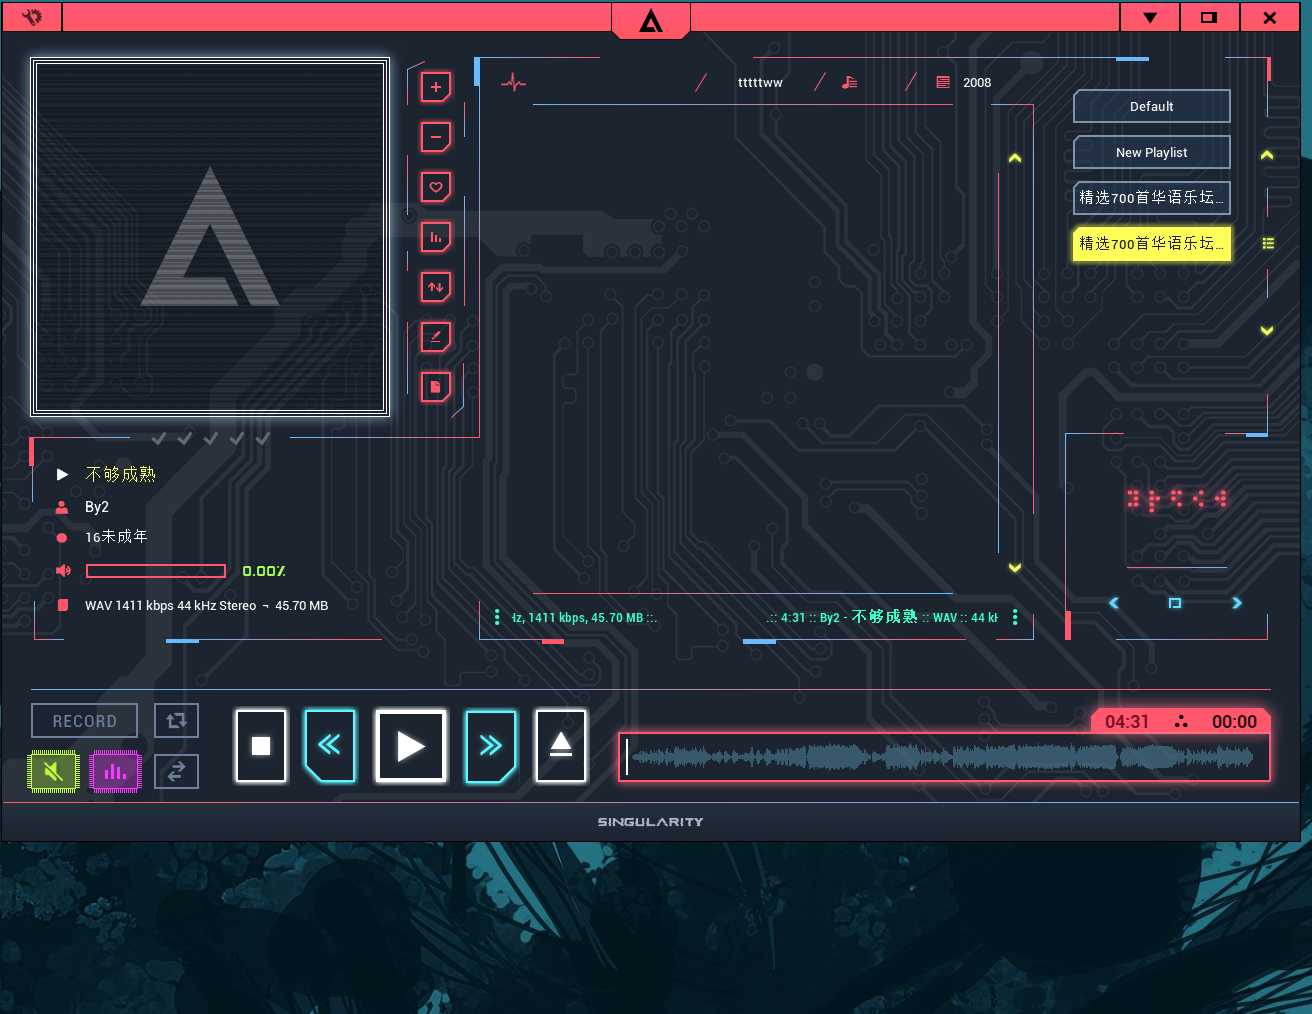Click the plus add-files icon
This screenshot has height=1014, width=1312.
(x=436, y=87)
